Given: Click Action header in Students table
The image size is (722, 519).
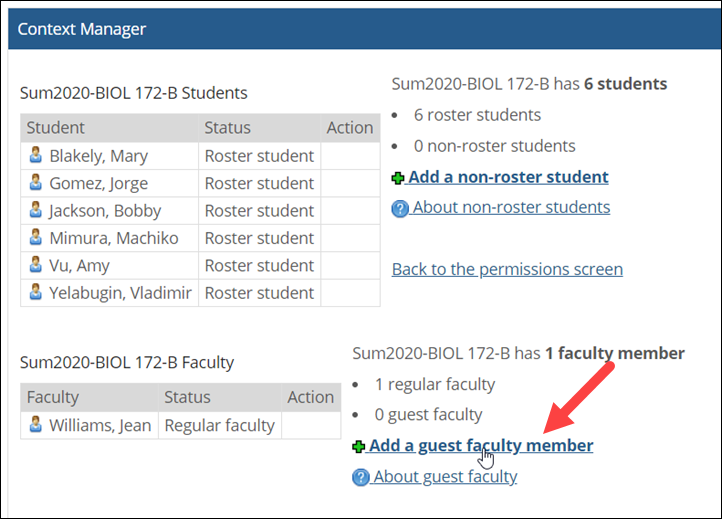Looking at the screenshot, I should coord(350,128).
